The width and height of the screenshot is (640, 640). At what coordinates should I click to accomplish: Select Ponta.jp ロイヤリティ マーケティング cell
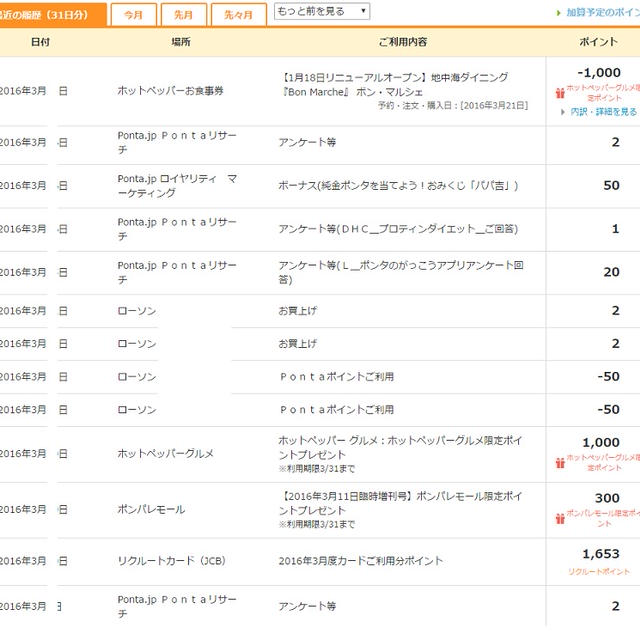(177, 186)
